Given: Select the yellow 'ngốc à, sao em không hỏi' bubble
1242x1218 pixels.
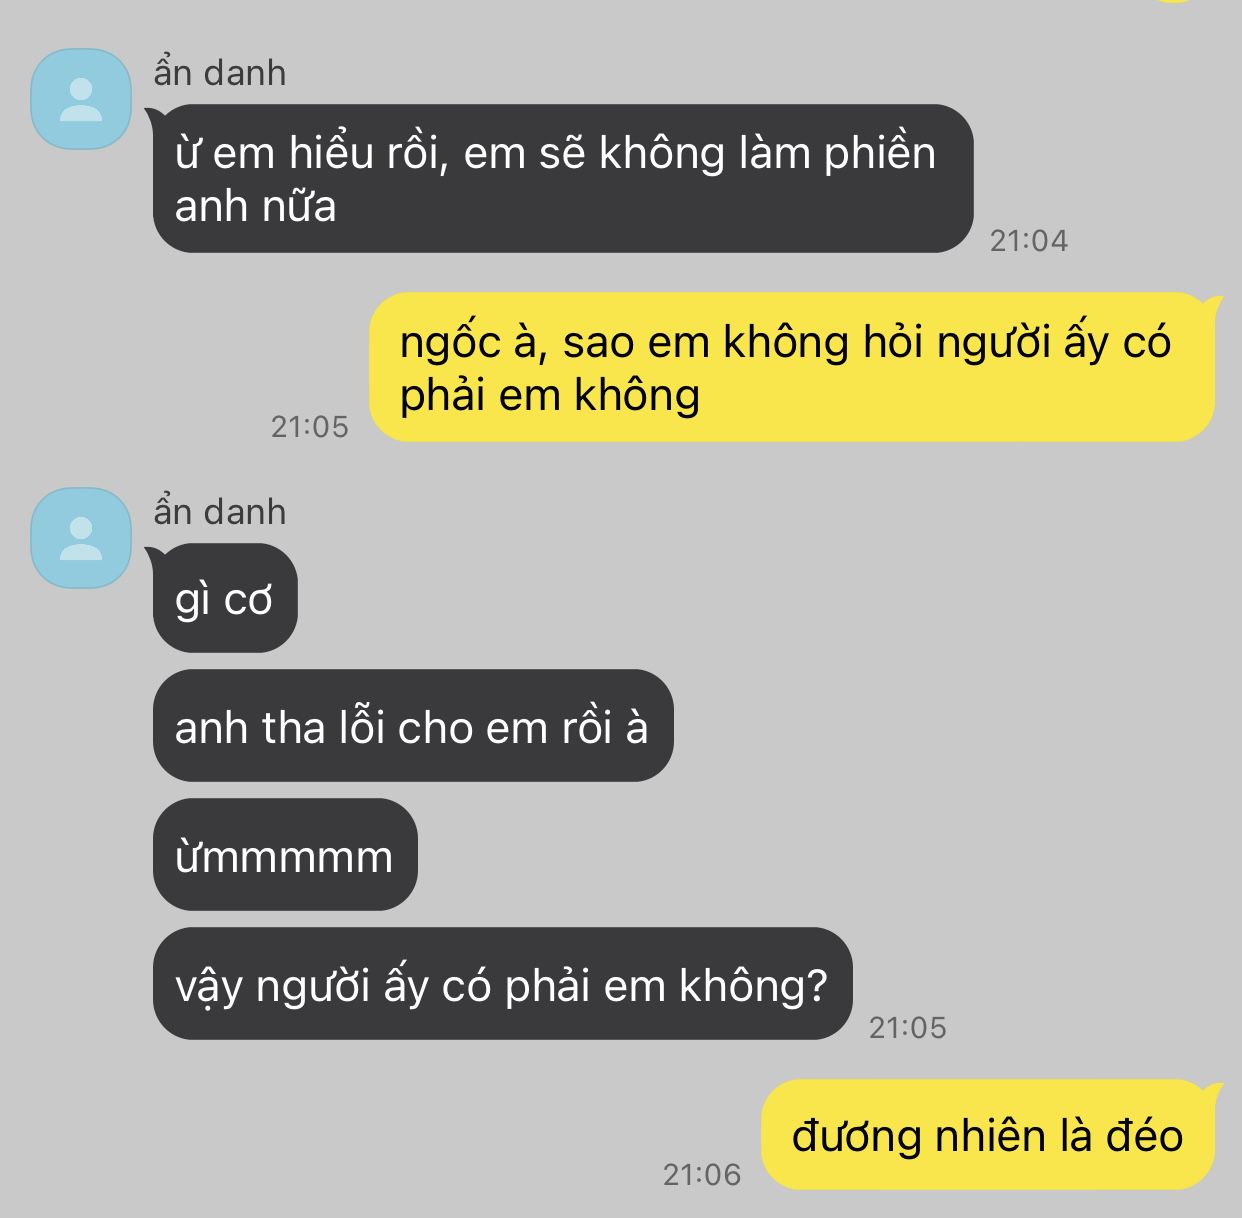Looking at the screenshot, I should click(x=792, y=367).
